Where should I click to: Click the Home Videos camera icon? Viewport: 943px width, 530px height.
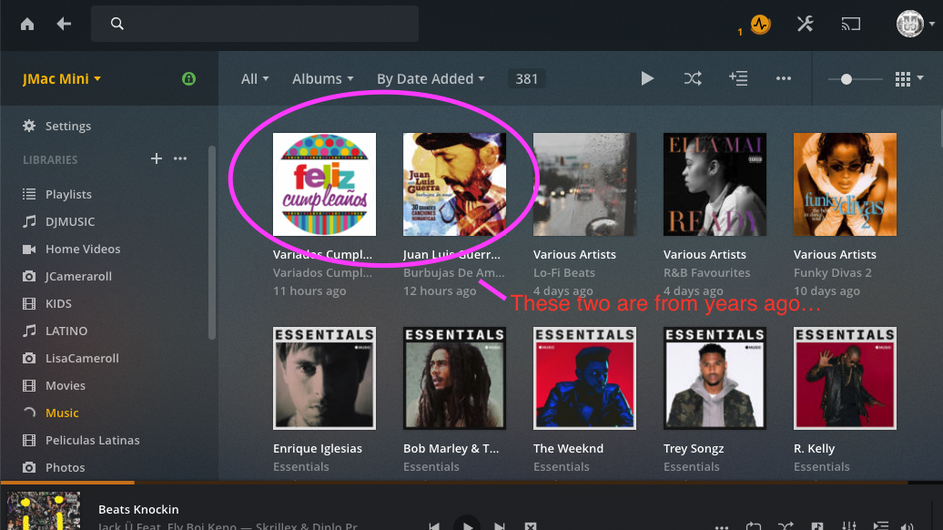(29, 249)
